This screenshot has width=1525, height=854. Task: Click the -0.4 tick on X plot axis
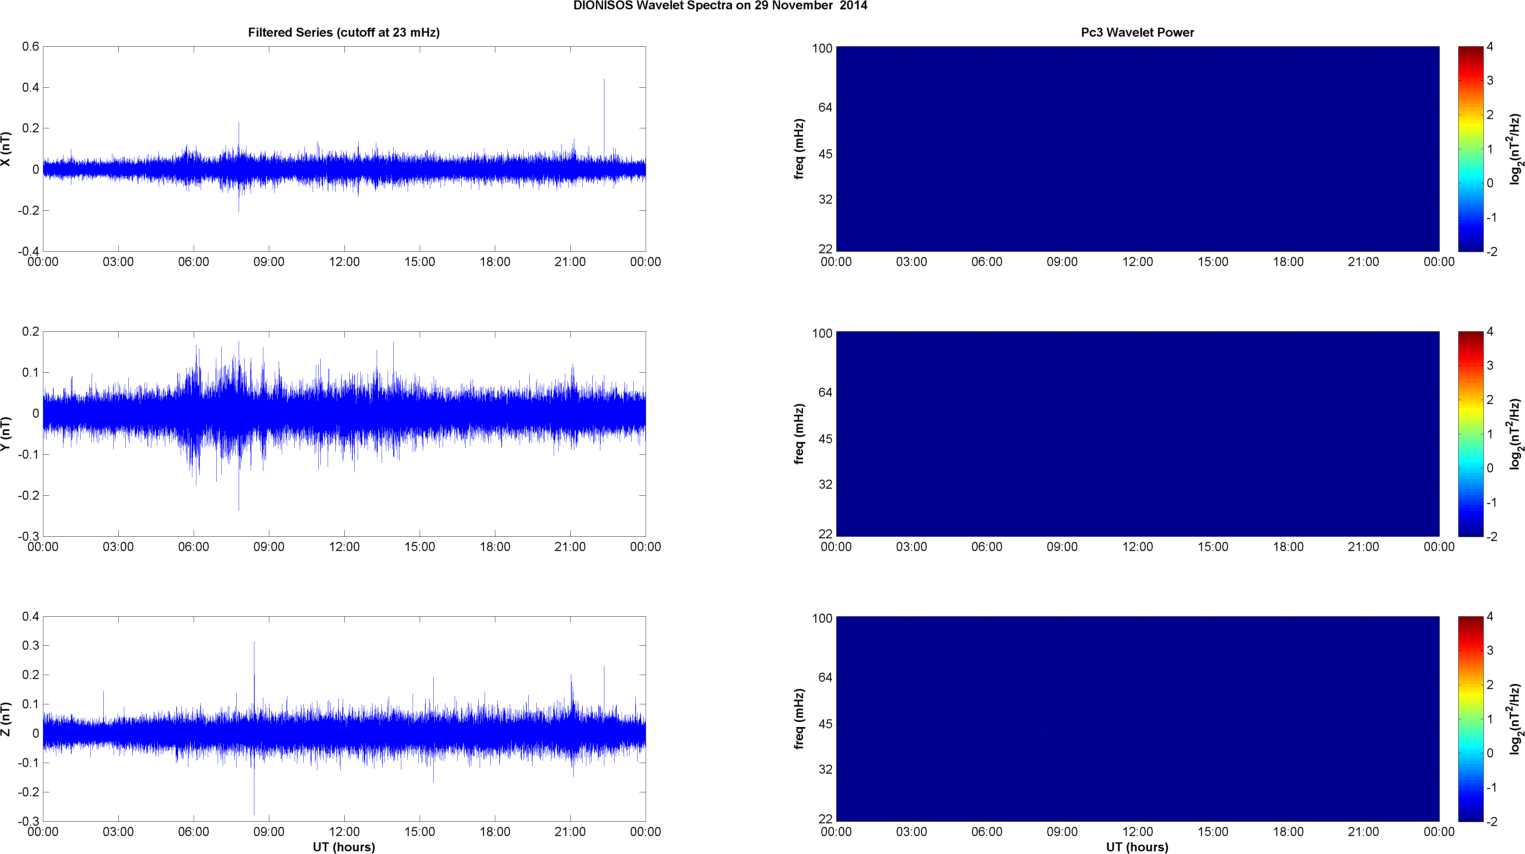point(29,252)
